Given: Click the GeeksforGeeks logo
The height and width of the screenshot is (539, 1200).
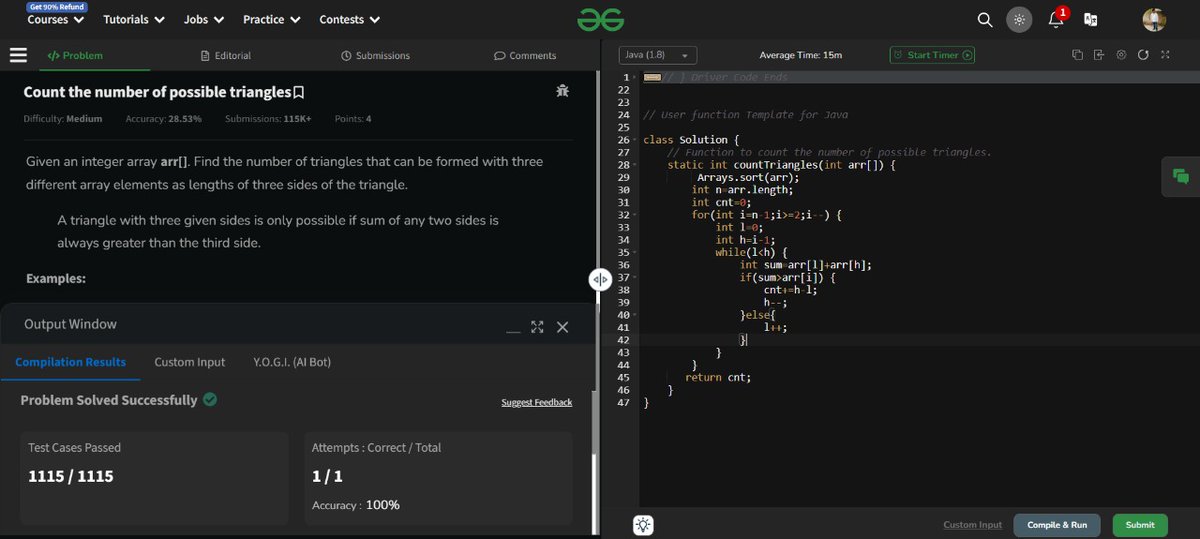Looking at the screenshot, I should pos(600,19).
